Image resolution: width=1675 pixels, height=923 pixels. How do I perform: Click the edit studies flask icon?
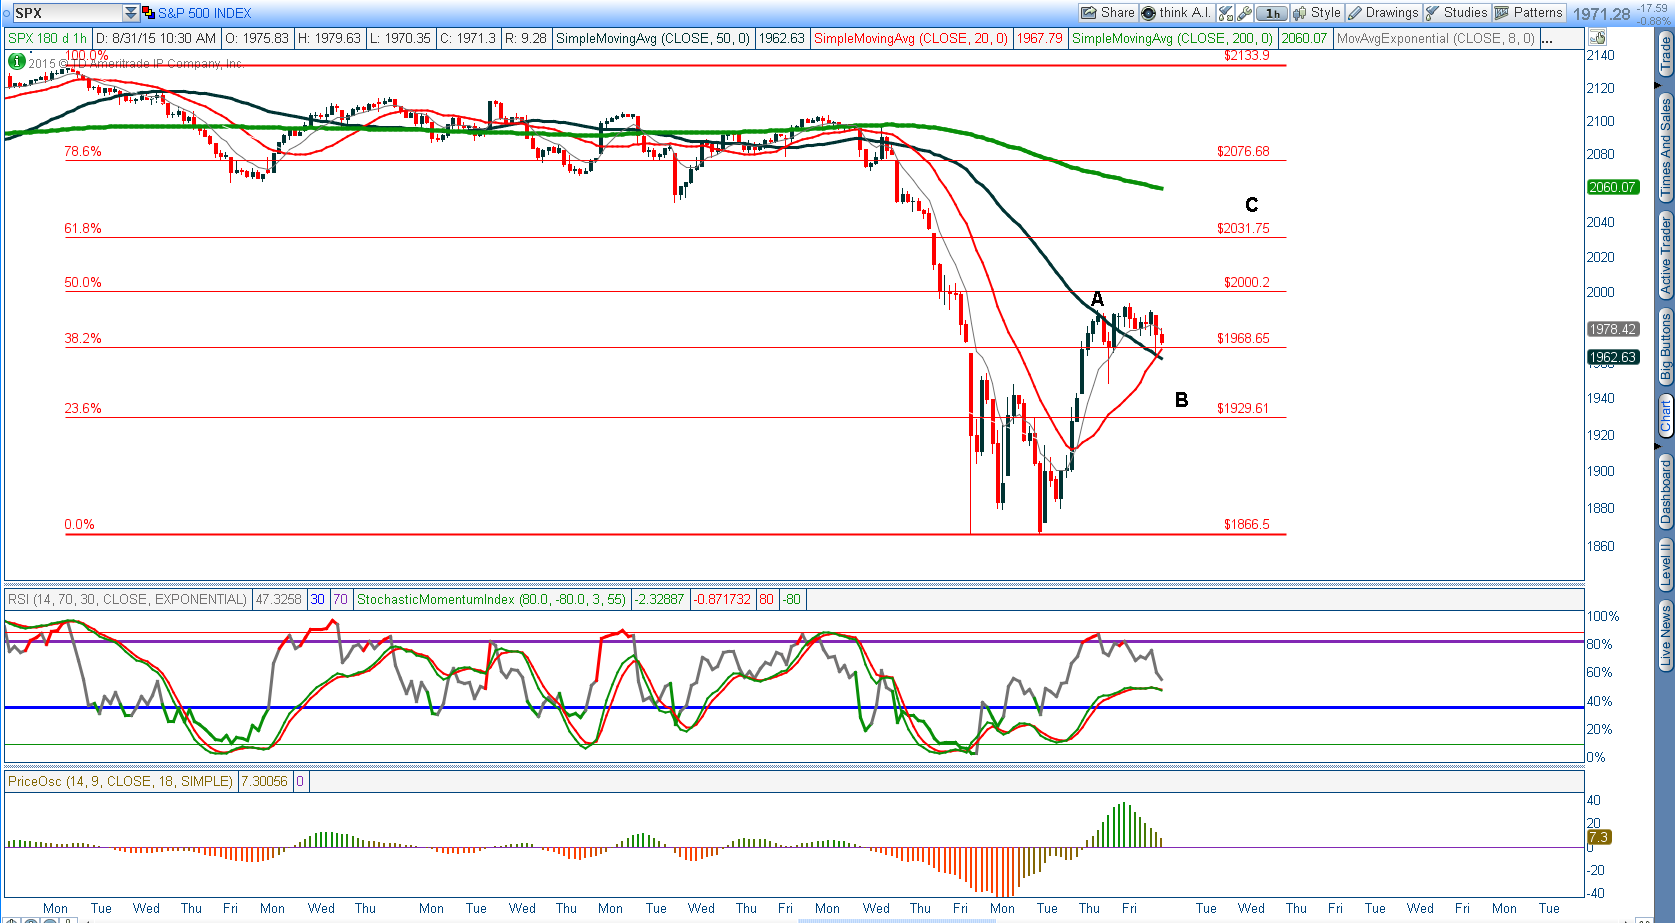click(1226, 13)
